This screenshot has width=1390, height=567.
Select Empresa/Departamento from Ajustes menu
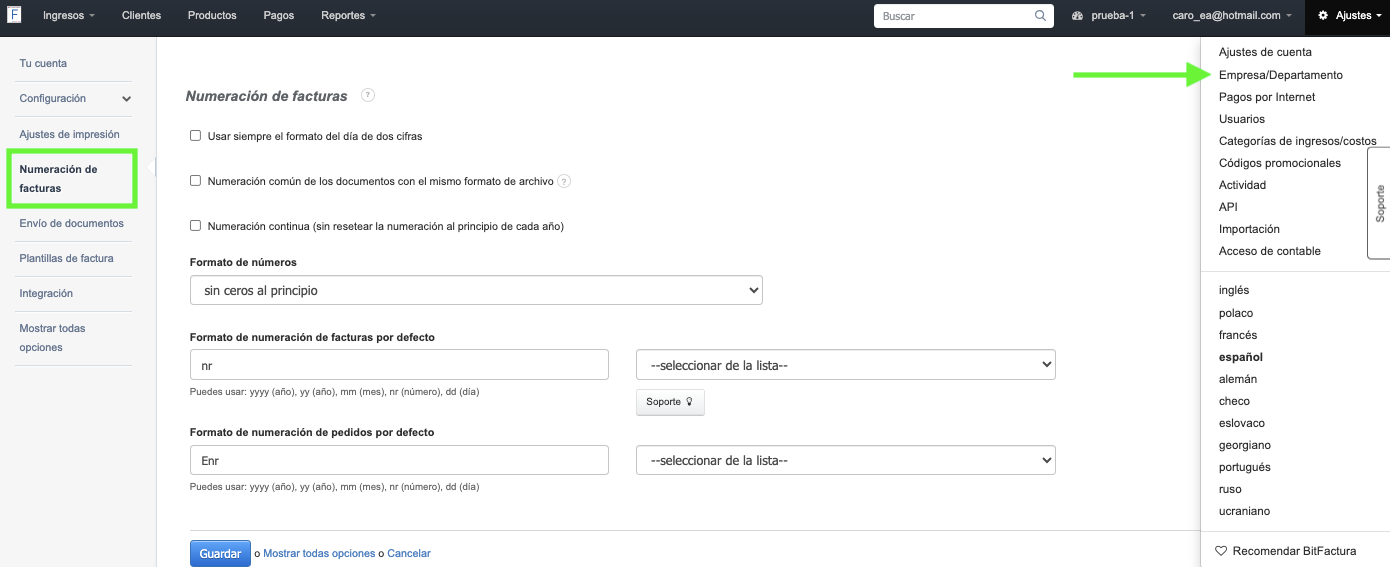point(1280,75)
